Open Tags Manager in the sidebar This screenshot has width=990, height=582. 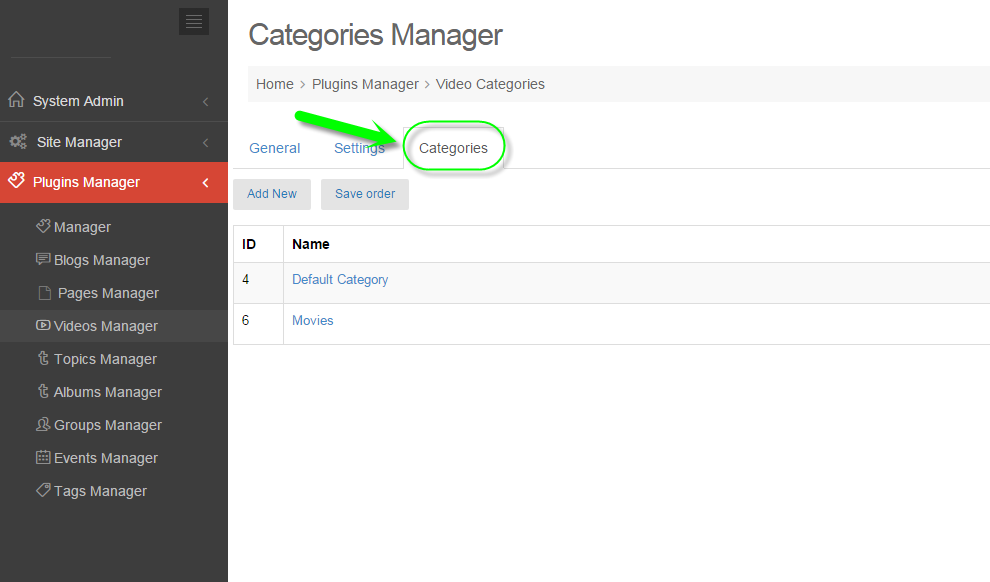click(x=100, y=491)
